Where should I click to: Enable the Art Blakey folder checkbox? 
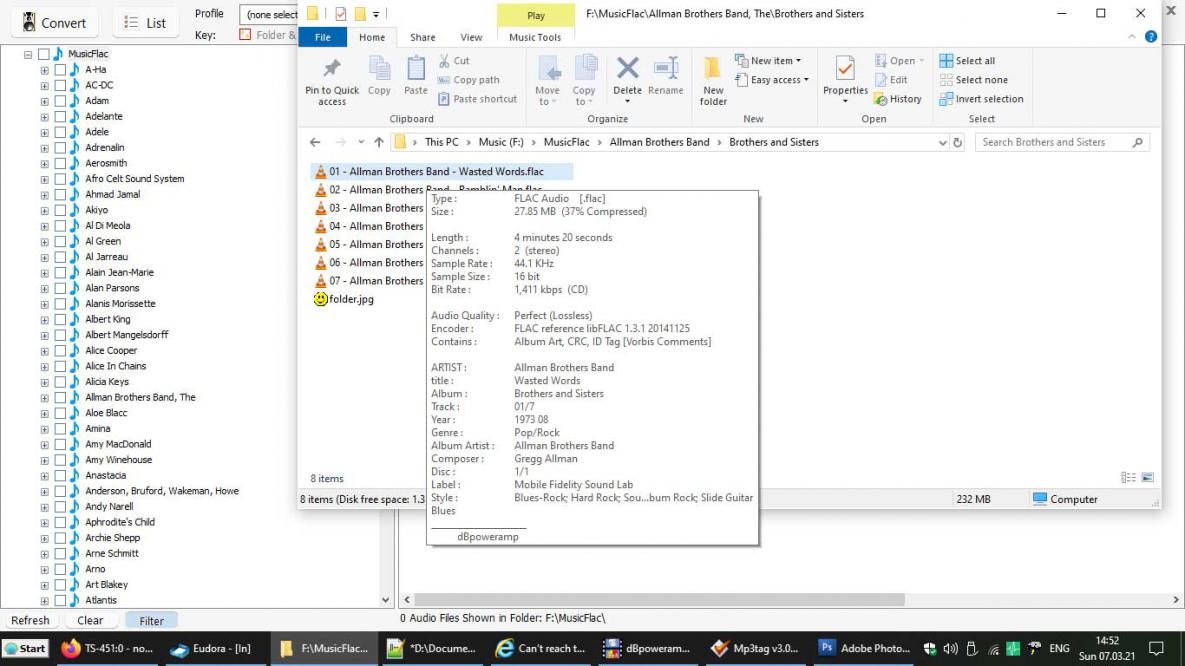60,585
